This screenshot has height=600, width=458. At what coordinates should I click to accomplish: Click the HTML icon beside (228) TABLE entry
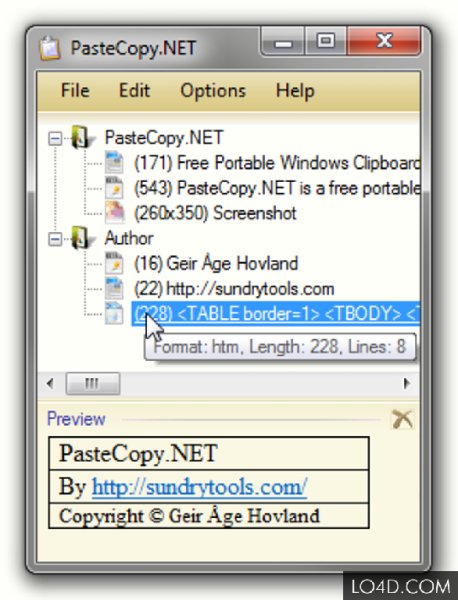pyautogui.click(x=114, y=313)
